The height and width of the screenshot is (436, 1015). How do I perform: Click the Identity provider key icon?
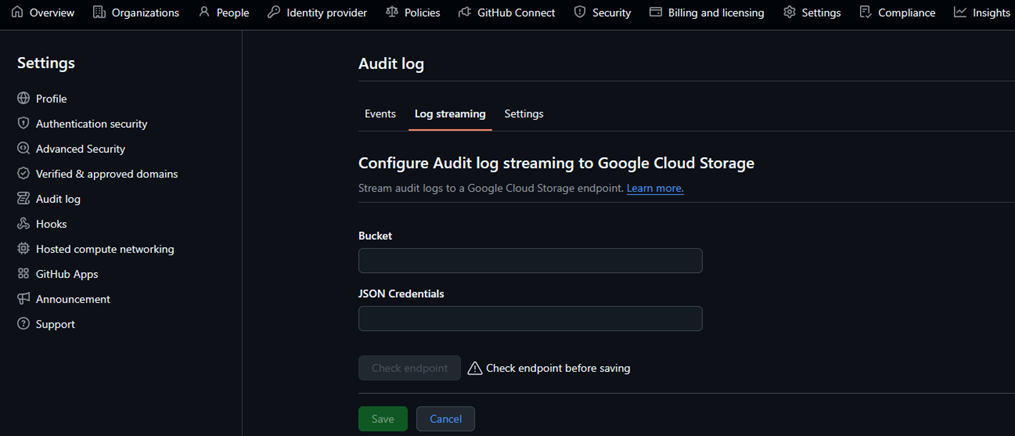point(274,12)
